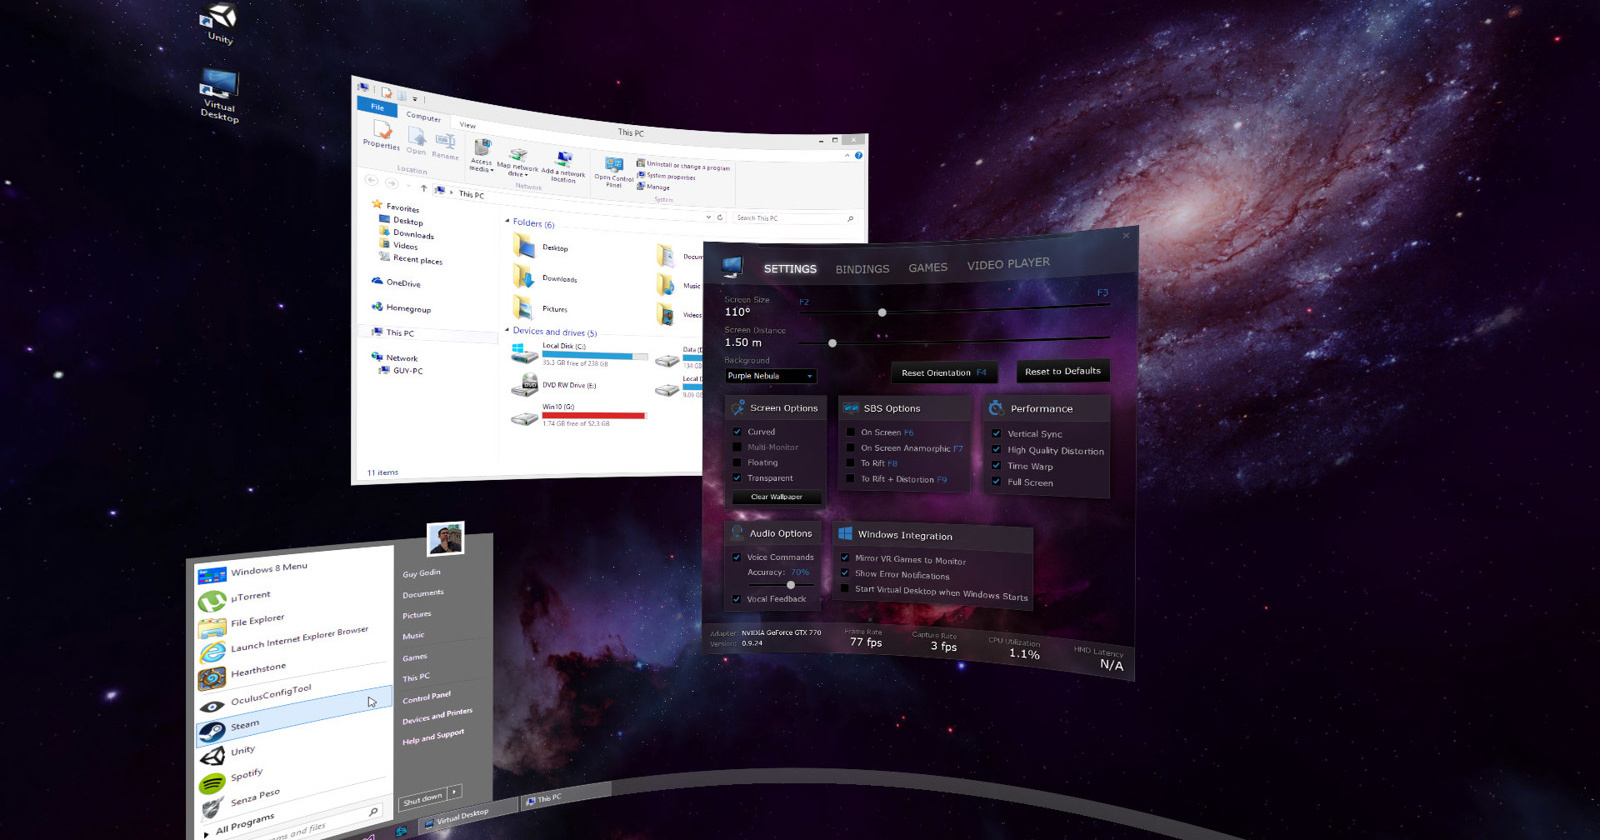The image size is (1600, 840).
Task: Switch to the View ribbon tab
Action: (x=468, y=124)
